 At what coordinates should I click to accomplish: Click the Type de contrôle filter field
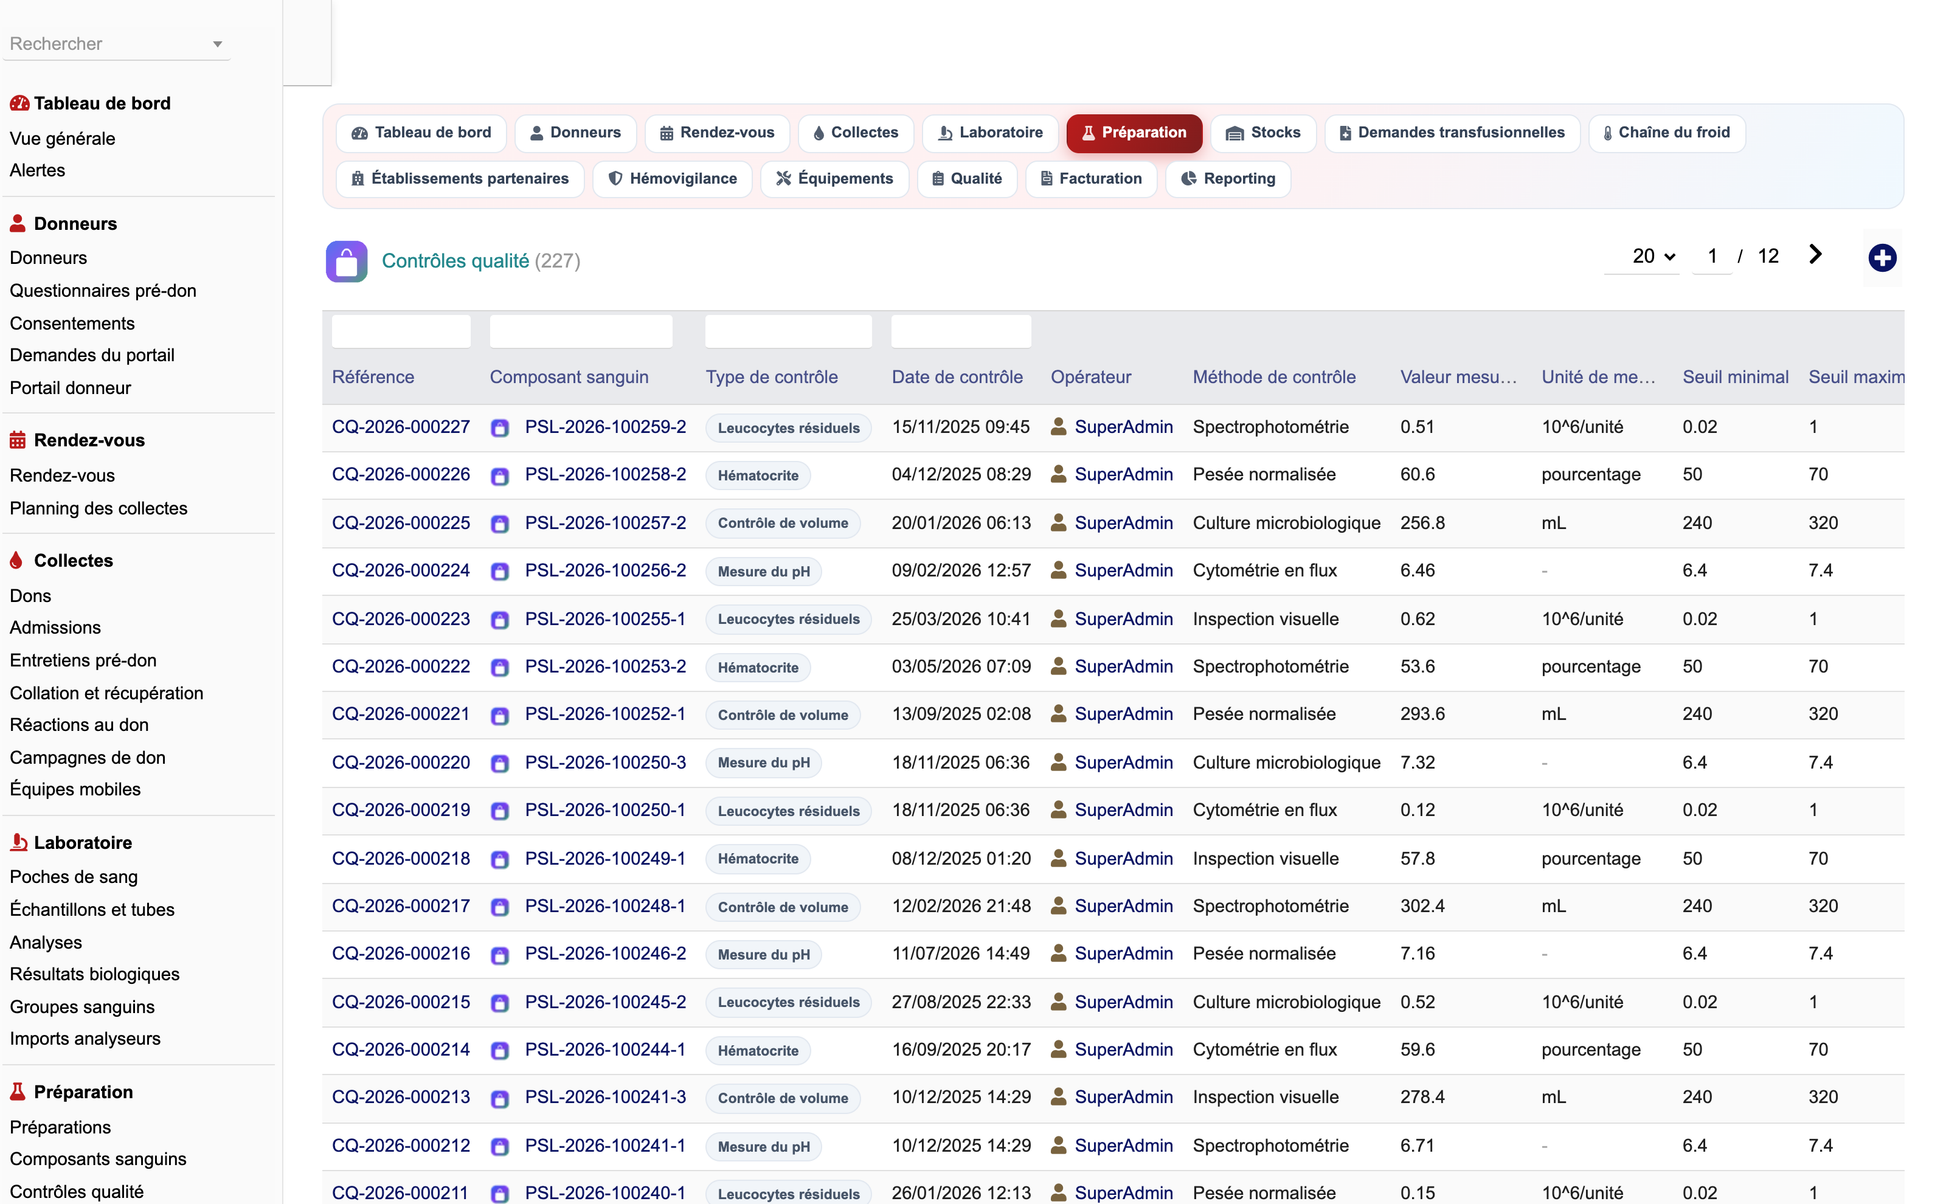click(x=788, y=331)
